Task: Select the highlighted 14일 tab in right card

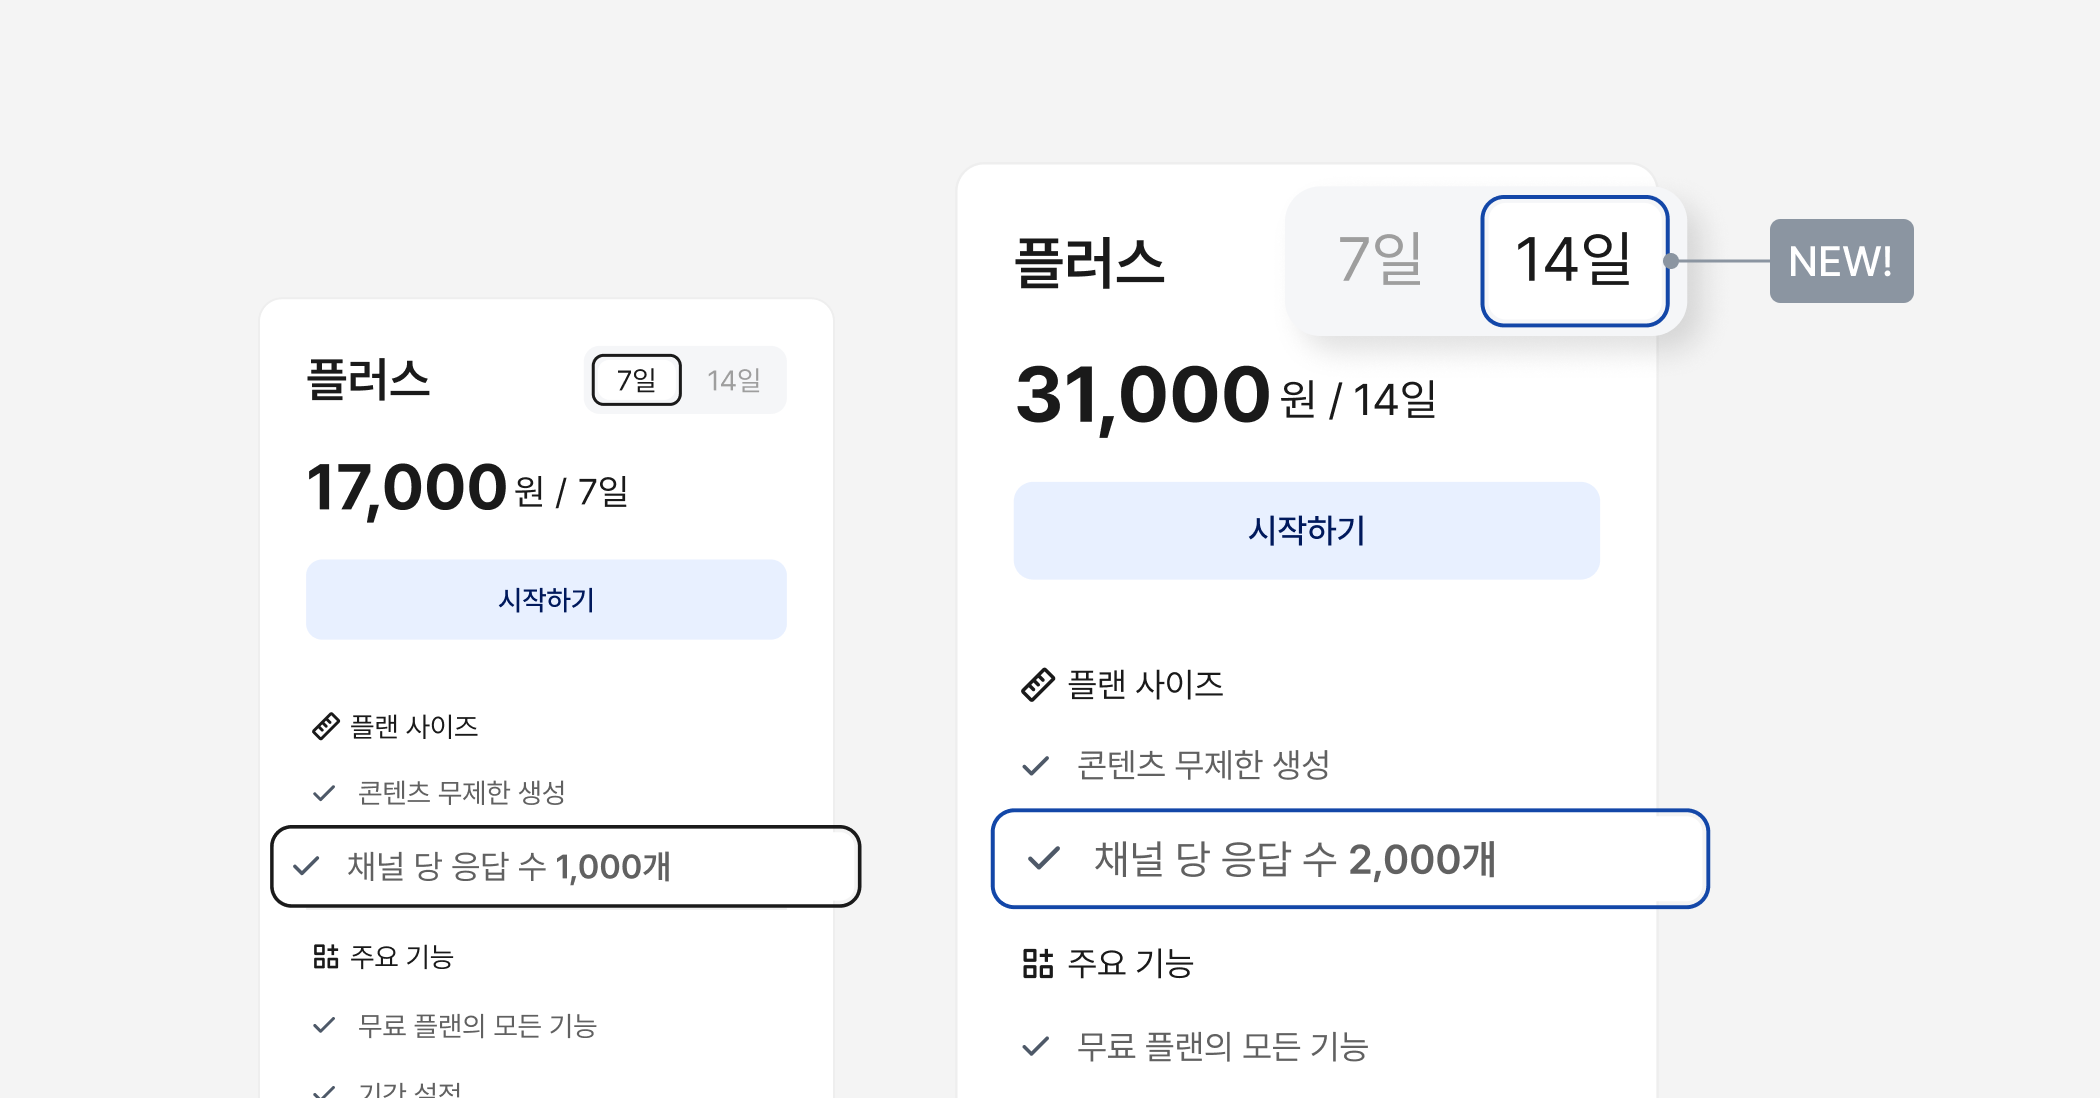Action: (x=1574, y=260)
